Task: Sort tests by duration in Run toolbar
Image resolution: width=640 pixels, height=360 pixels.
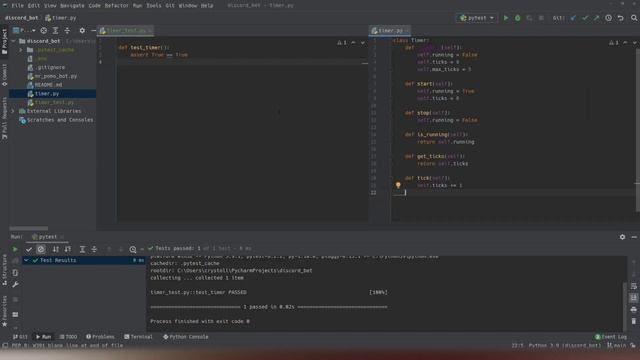Action: tap(68, 249)
